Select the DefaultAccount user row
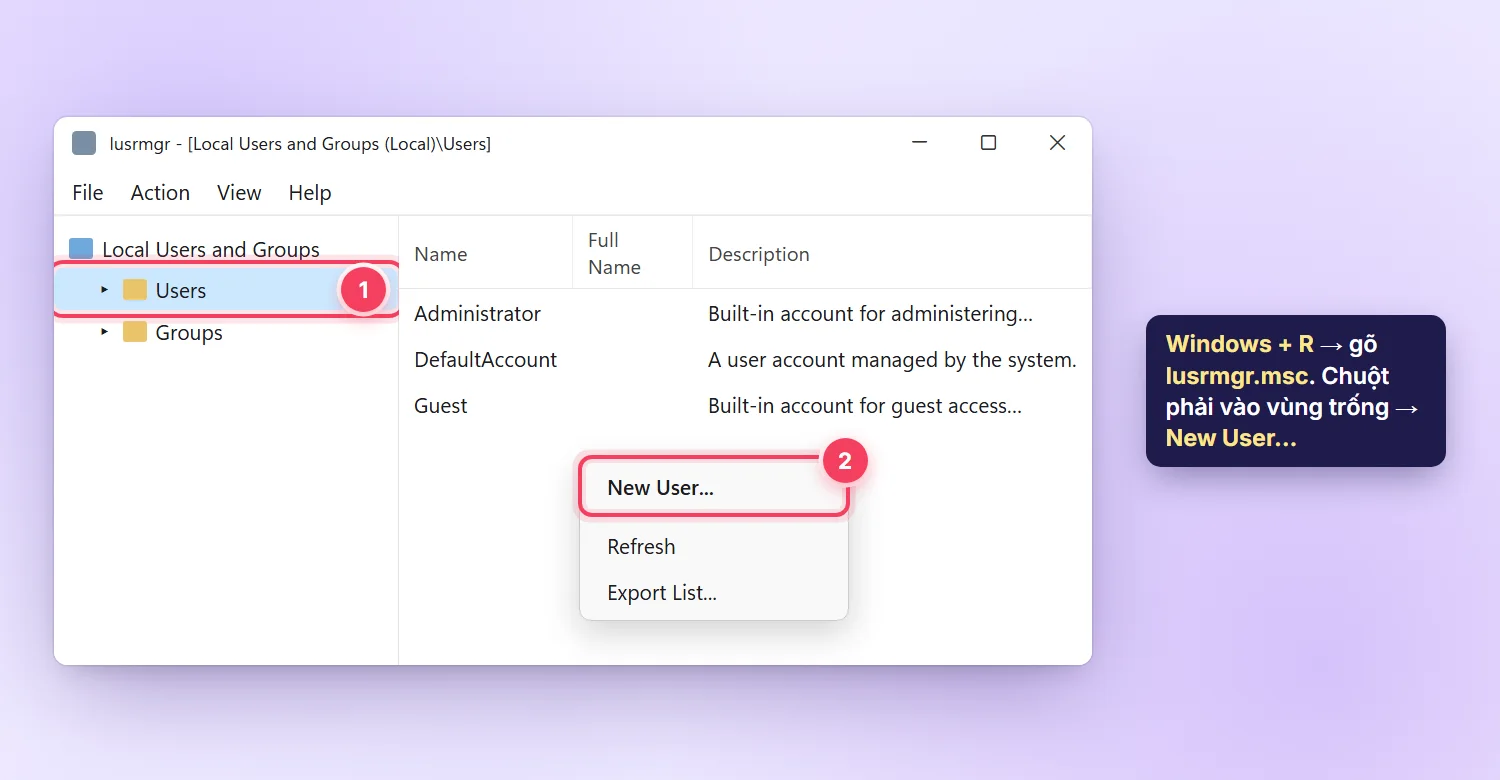The height and width of the screenshot is (780, 1500). point(745,360)
